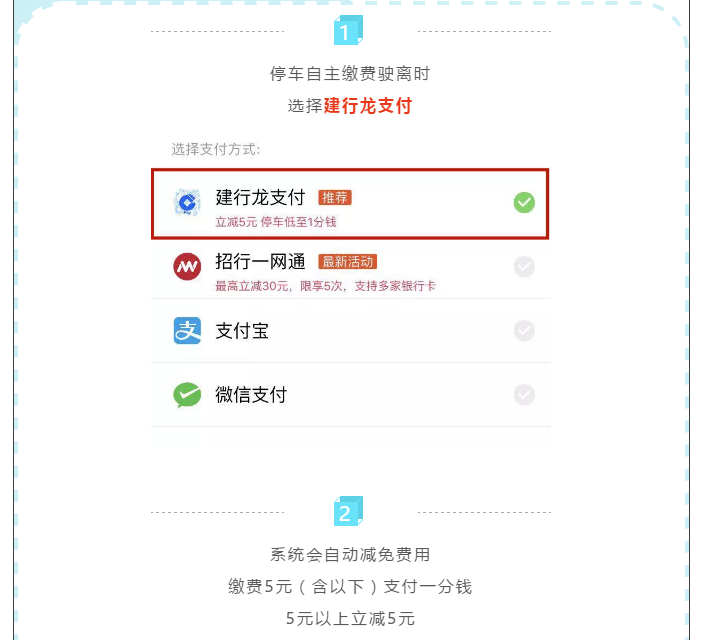Click the red 建行龙支付 heading text
The height and width of the screenshot is (640, 704).
pyautogui.click(x=368, y=106)
